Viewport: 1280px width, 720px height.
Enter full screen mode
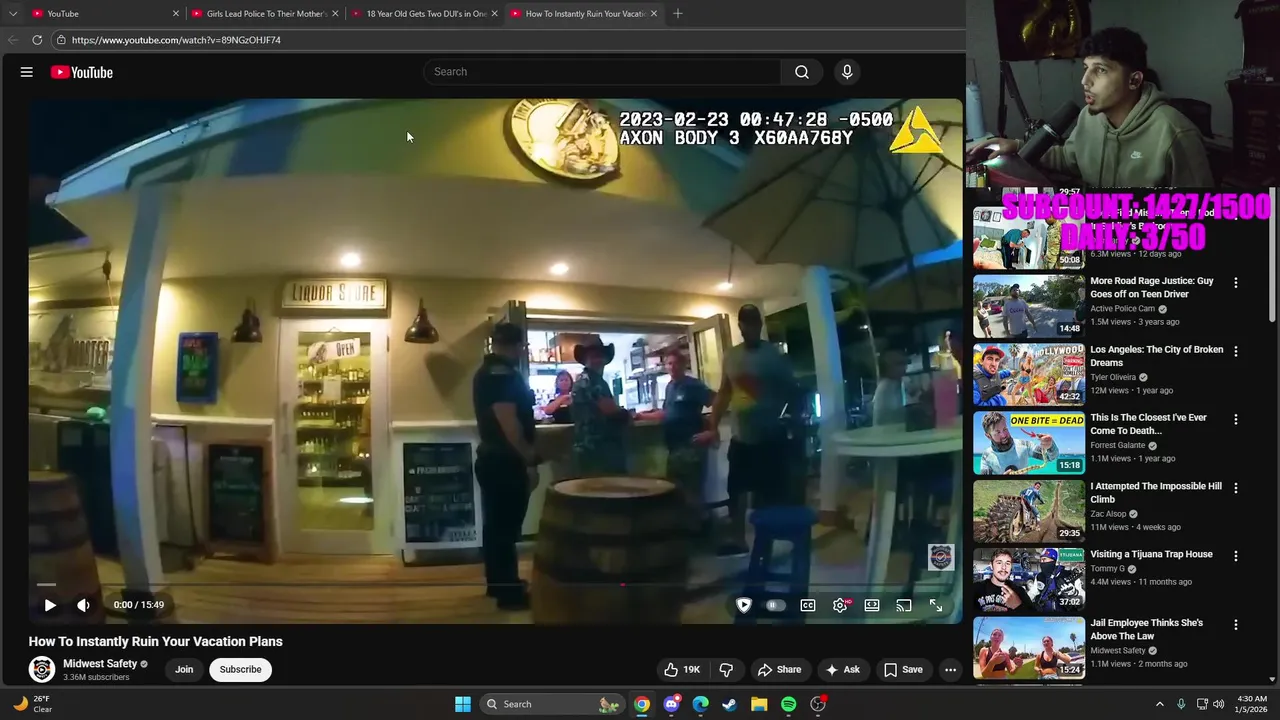click(936, 605)
